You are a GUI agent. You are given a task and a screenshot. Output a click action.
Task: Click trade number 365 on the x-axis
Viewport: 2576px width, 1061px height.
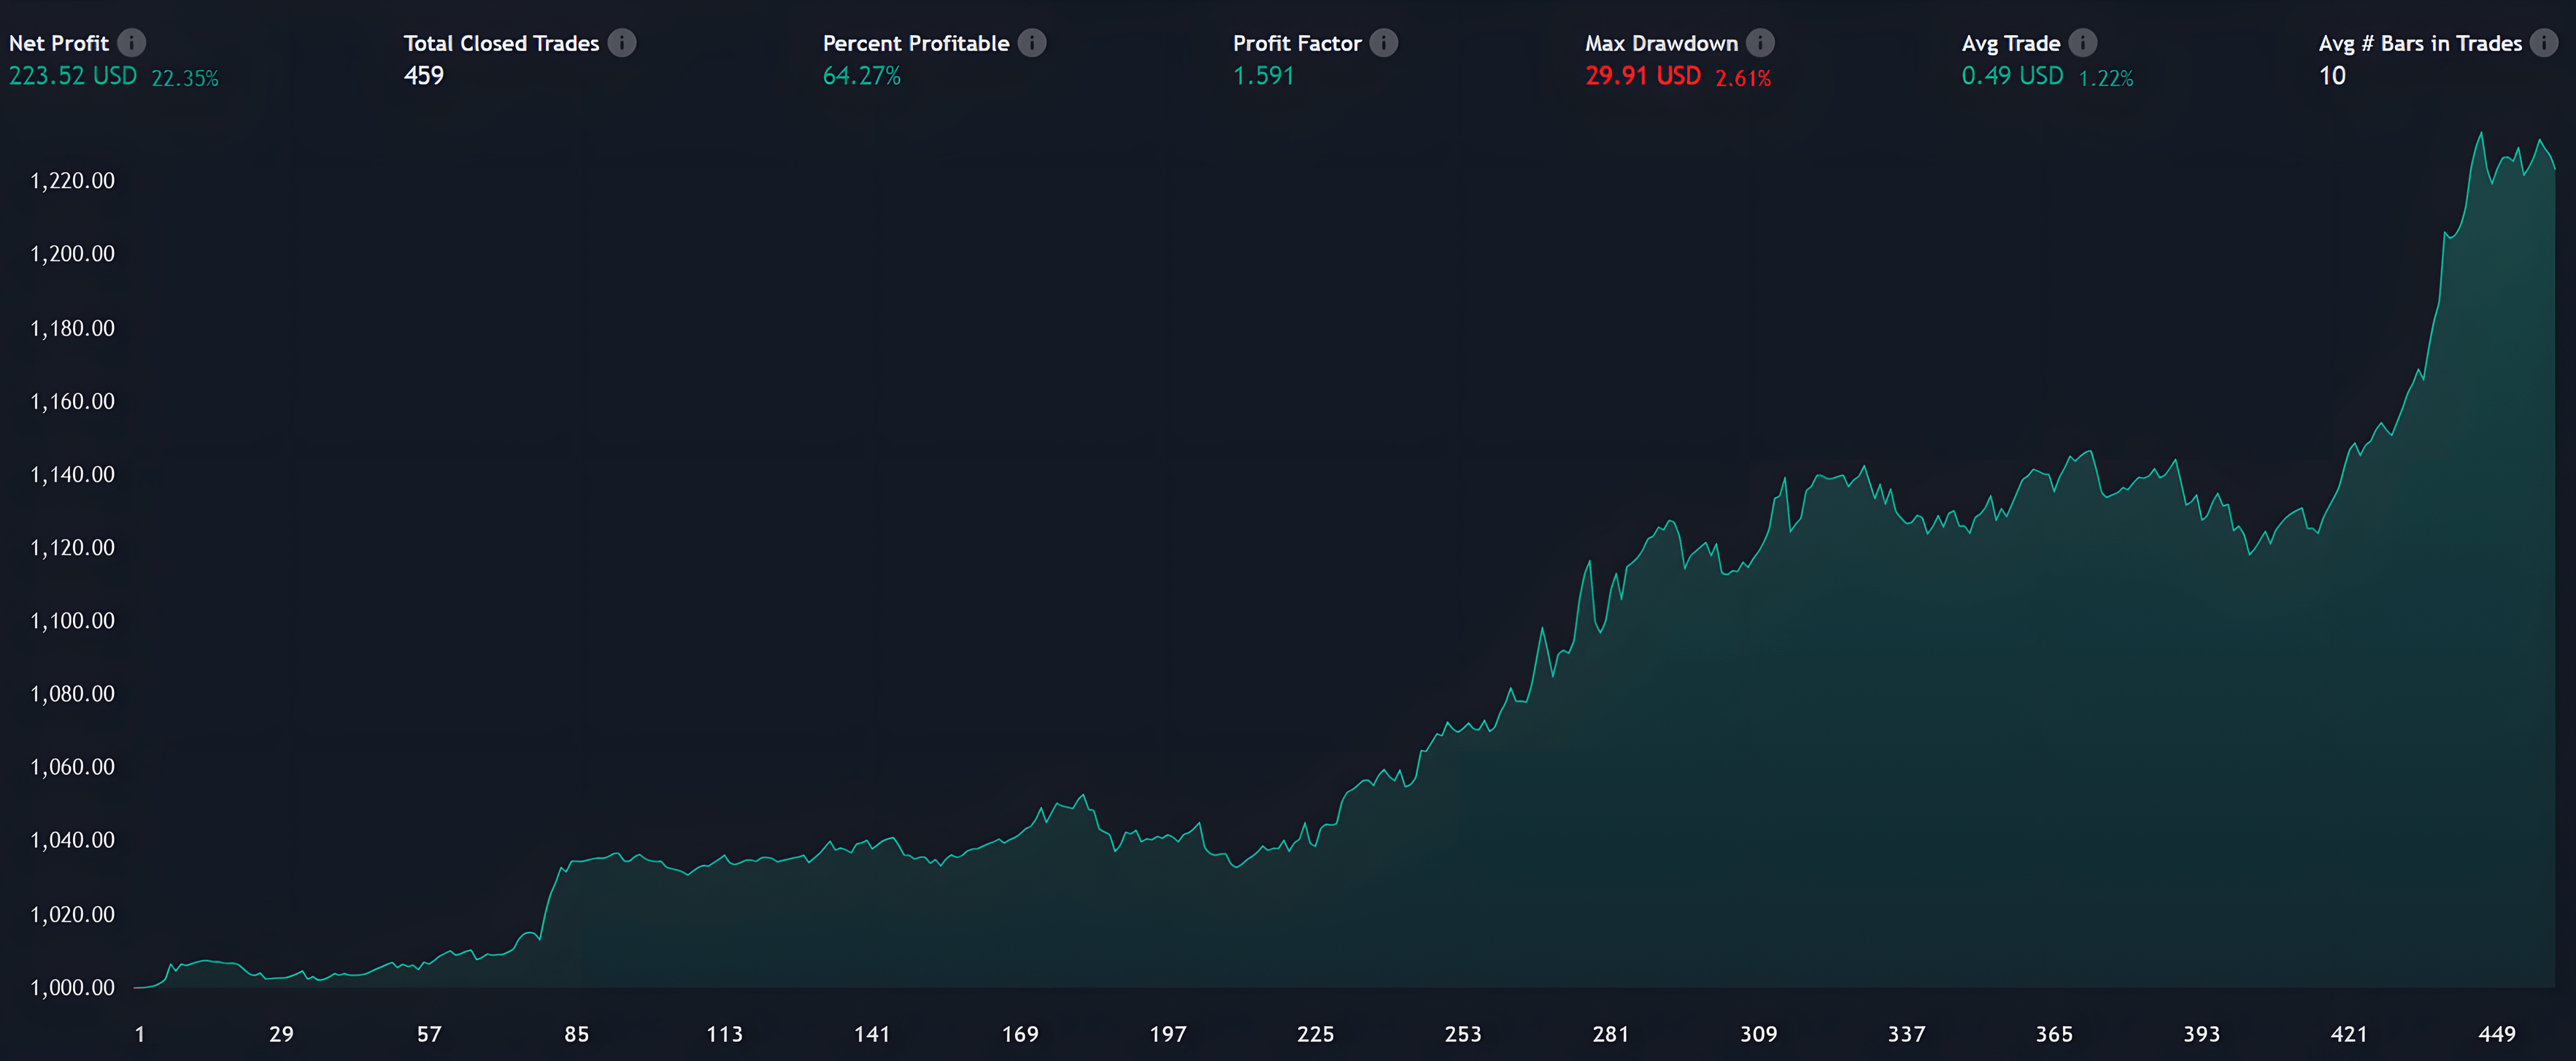2054,1034
